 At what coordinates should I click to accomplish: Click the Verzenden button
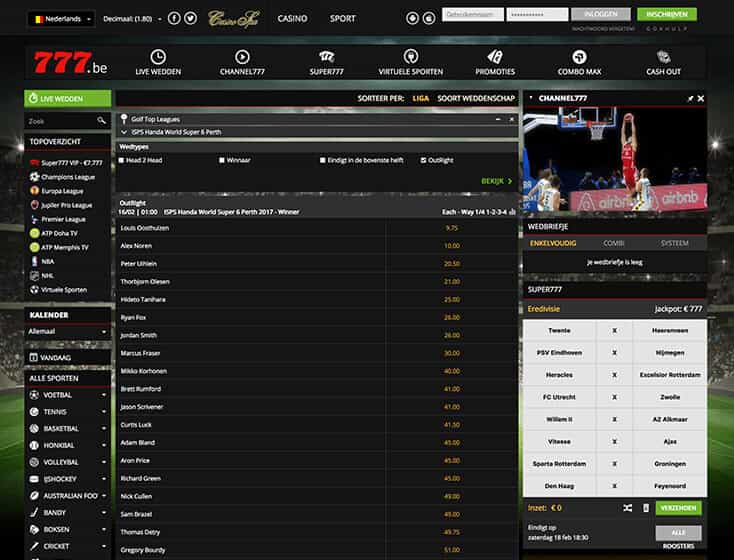pyautogui.click(x=678, y=508)
